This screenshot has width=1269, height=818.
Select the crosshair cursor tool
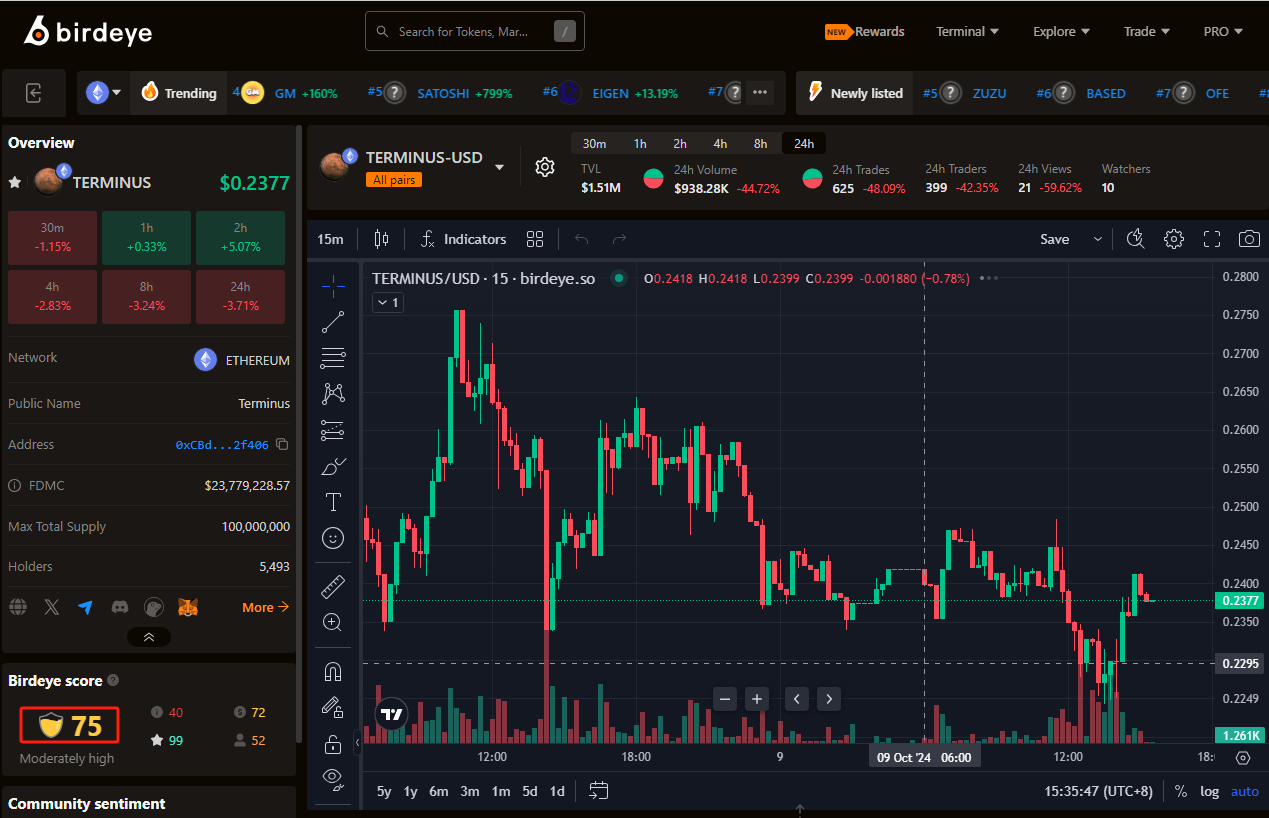333,285
